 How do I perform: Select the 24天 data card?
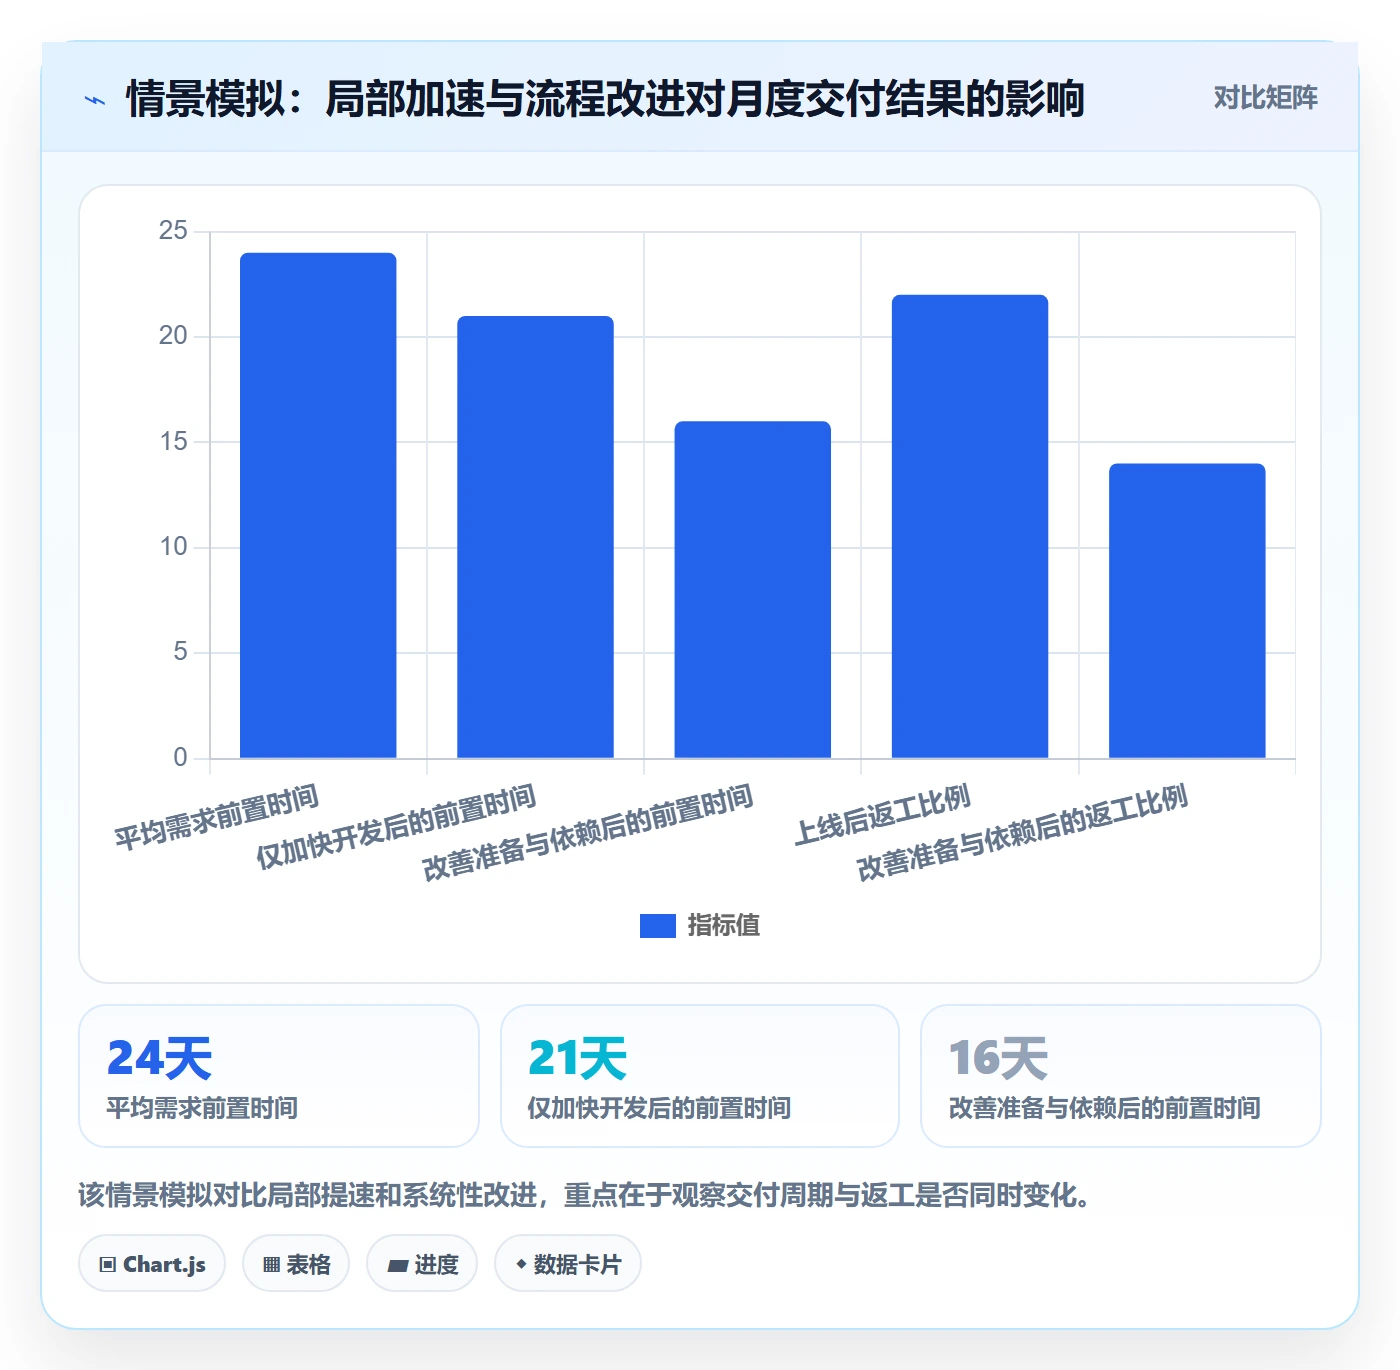click(279, 1076)
